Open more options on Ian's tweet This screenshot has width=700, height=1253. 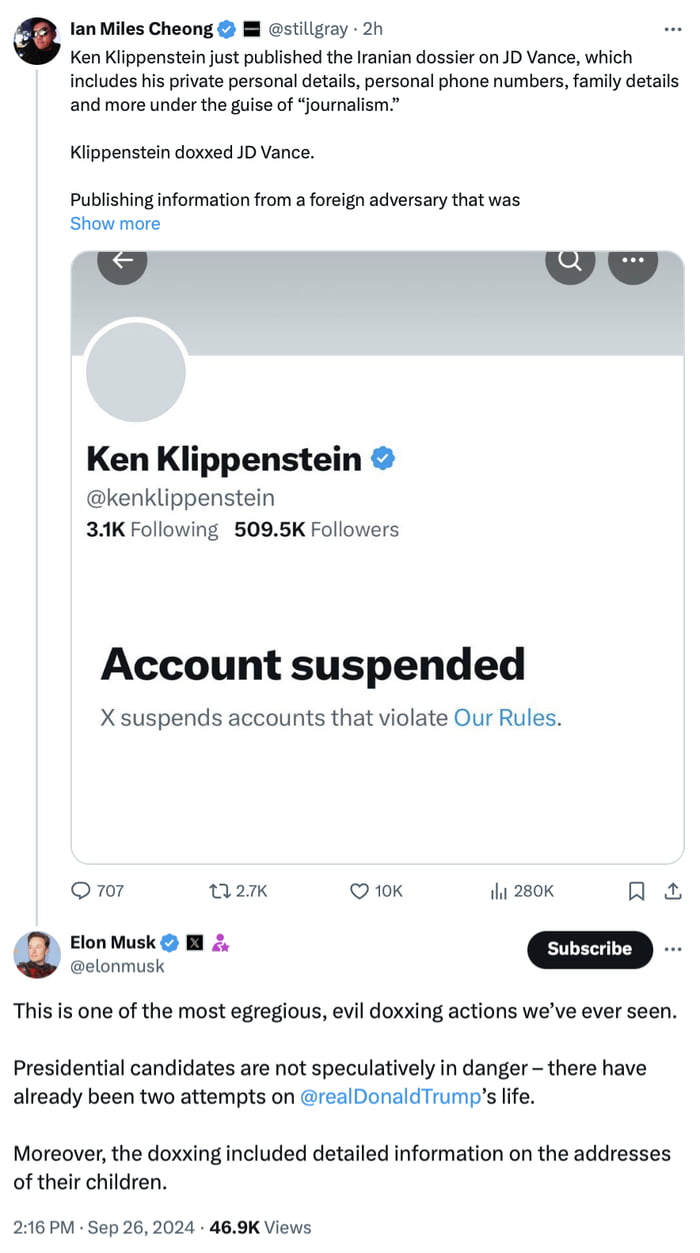coord(673,30)
